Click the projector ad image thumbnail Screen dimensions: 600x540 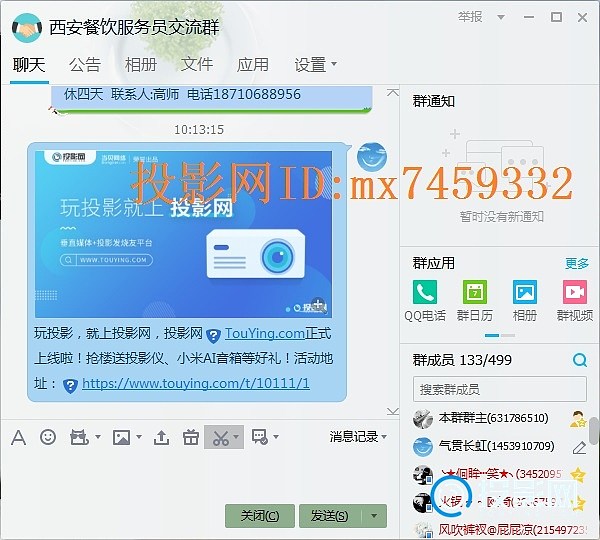tap(183, 234)
